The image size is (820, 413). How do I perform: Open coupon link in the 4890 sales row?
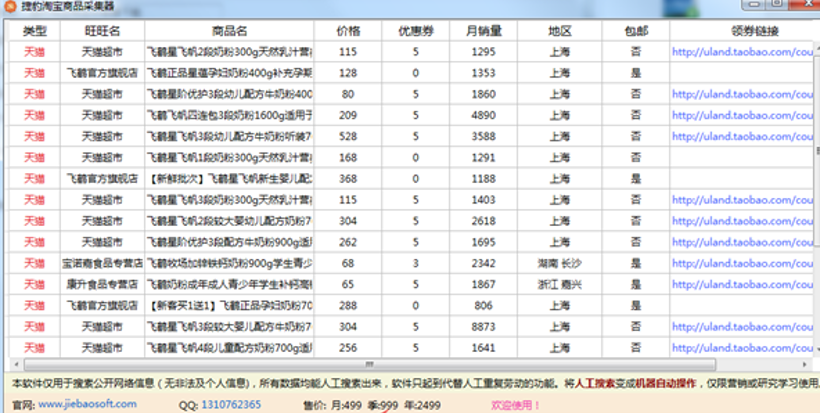coord(743,115)
